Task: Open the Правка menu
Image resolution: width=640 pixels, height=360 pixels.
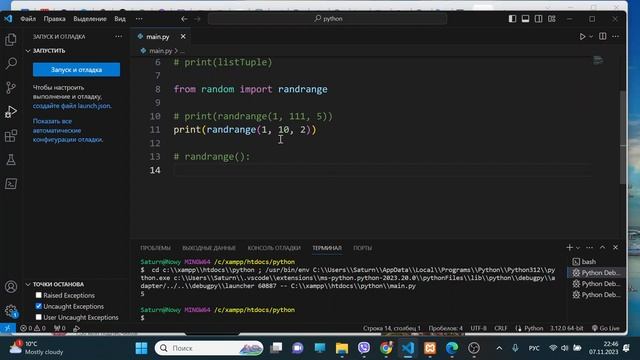Action: tap(54, 19)
